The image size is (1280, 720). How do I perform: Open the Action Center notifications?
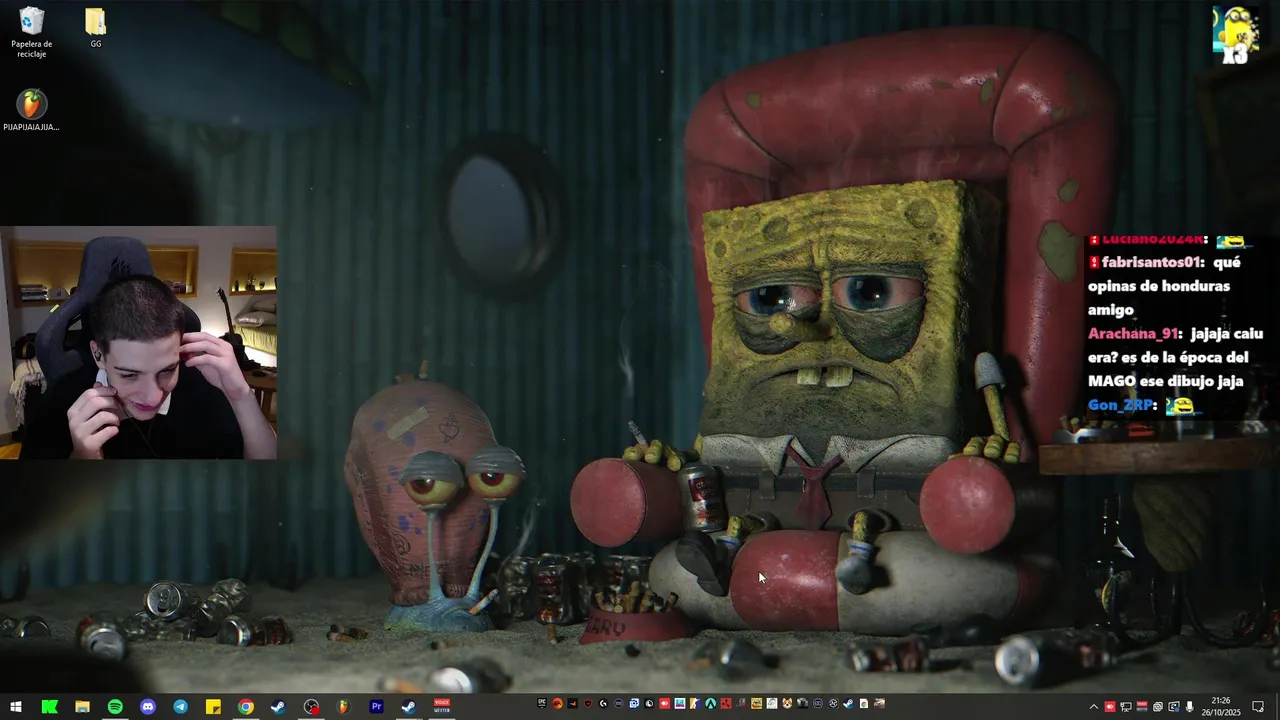(1258, 707)
